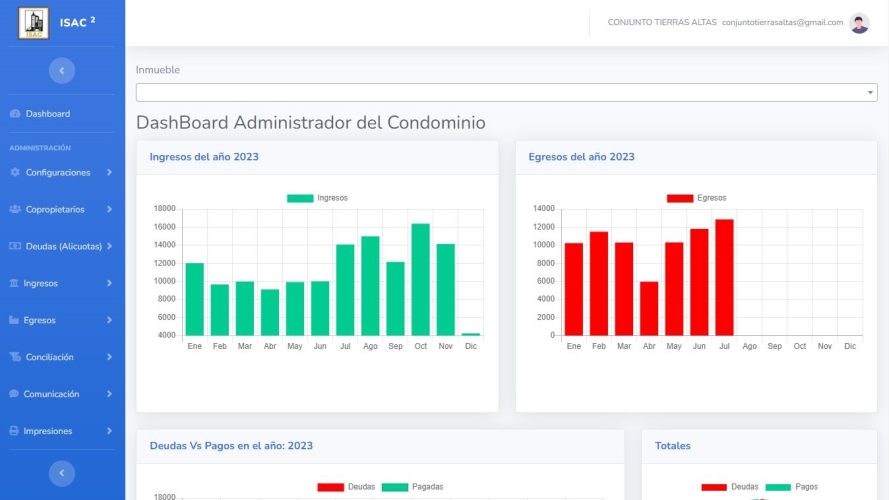Click the Inmueble select field
Screen dimensions: 889x500
(x=506, y=92)
